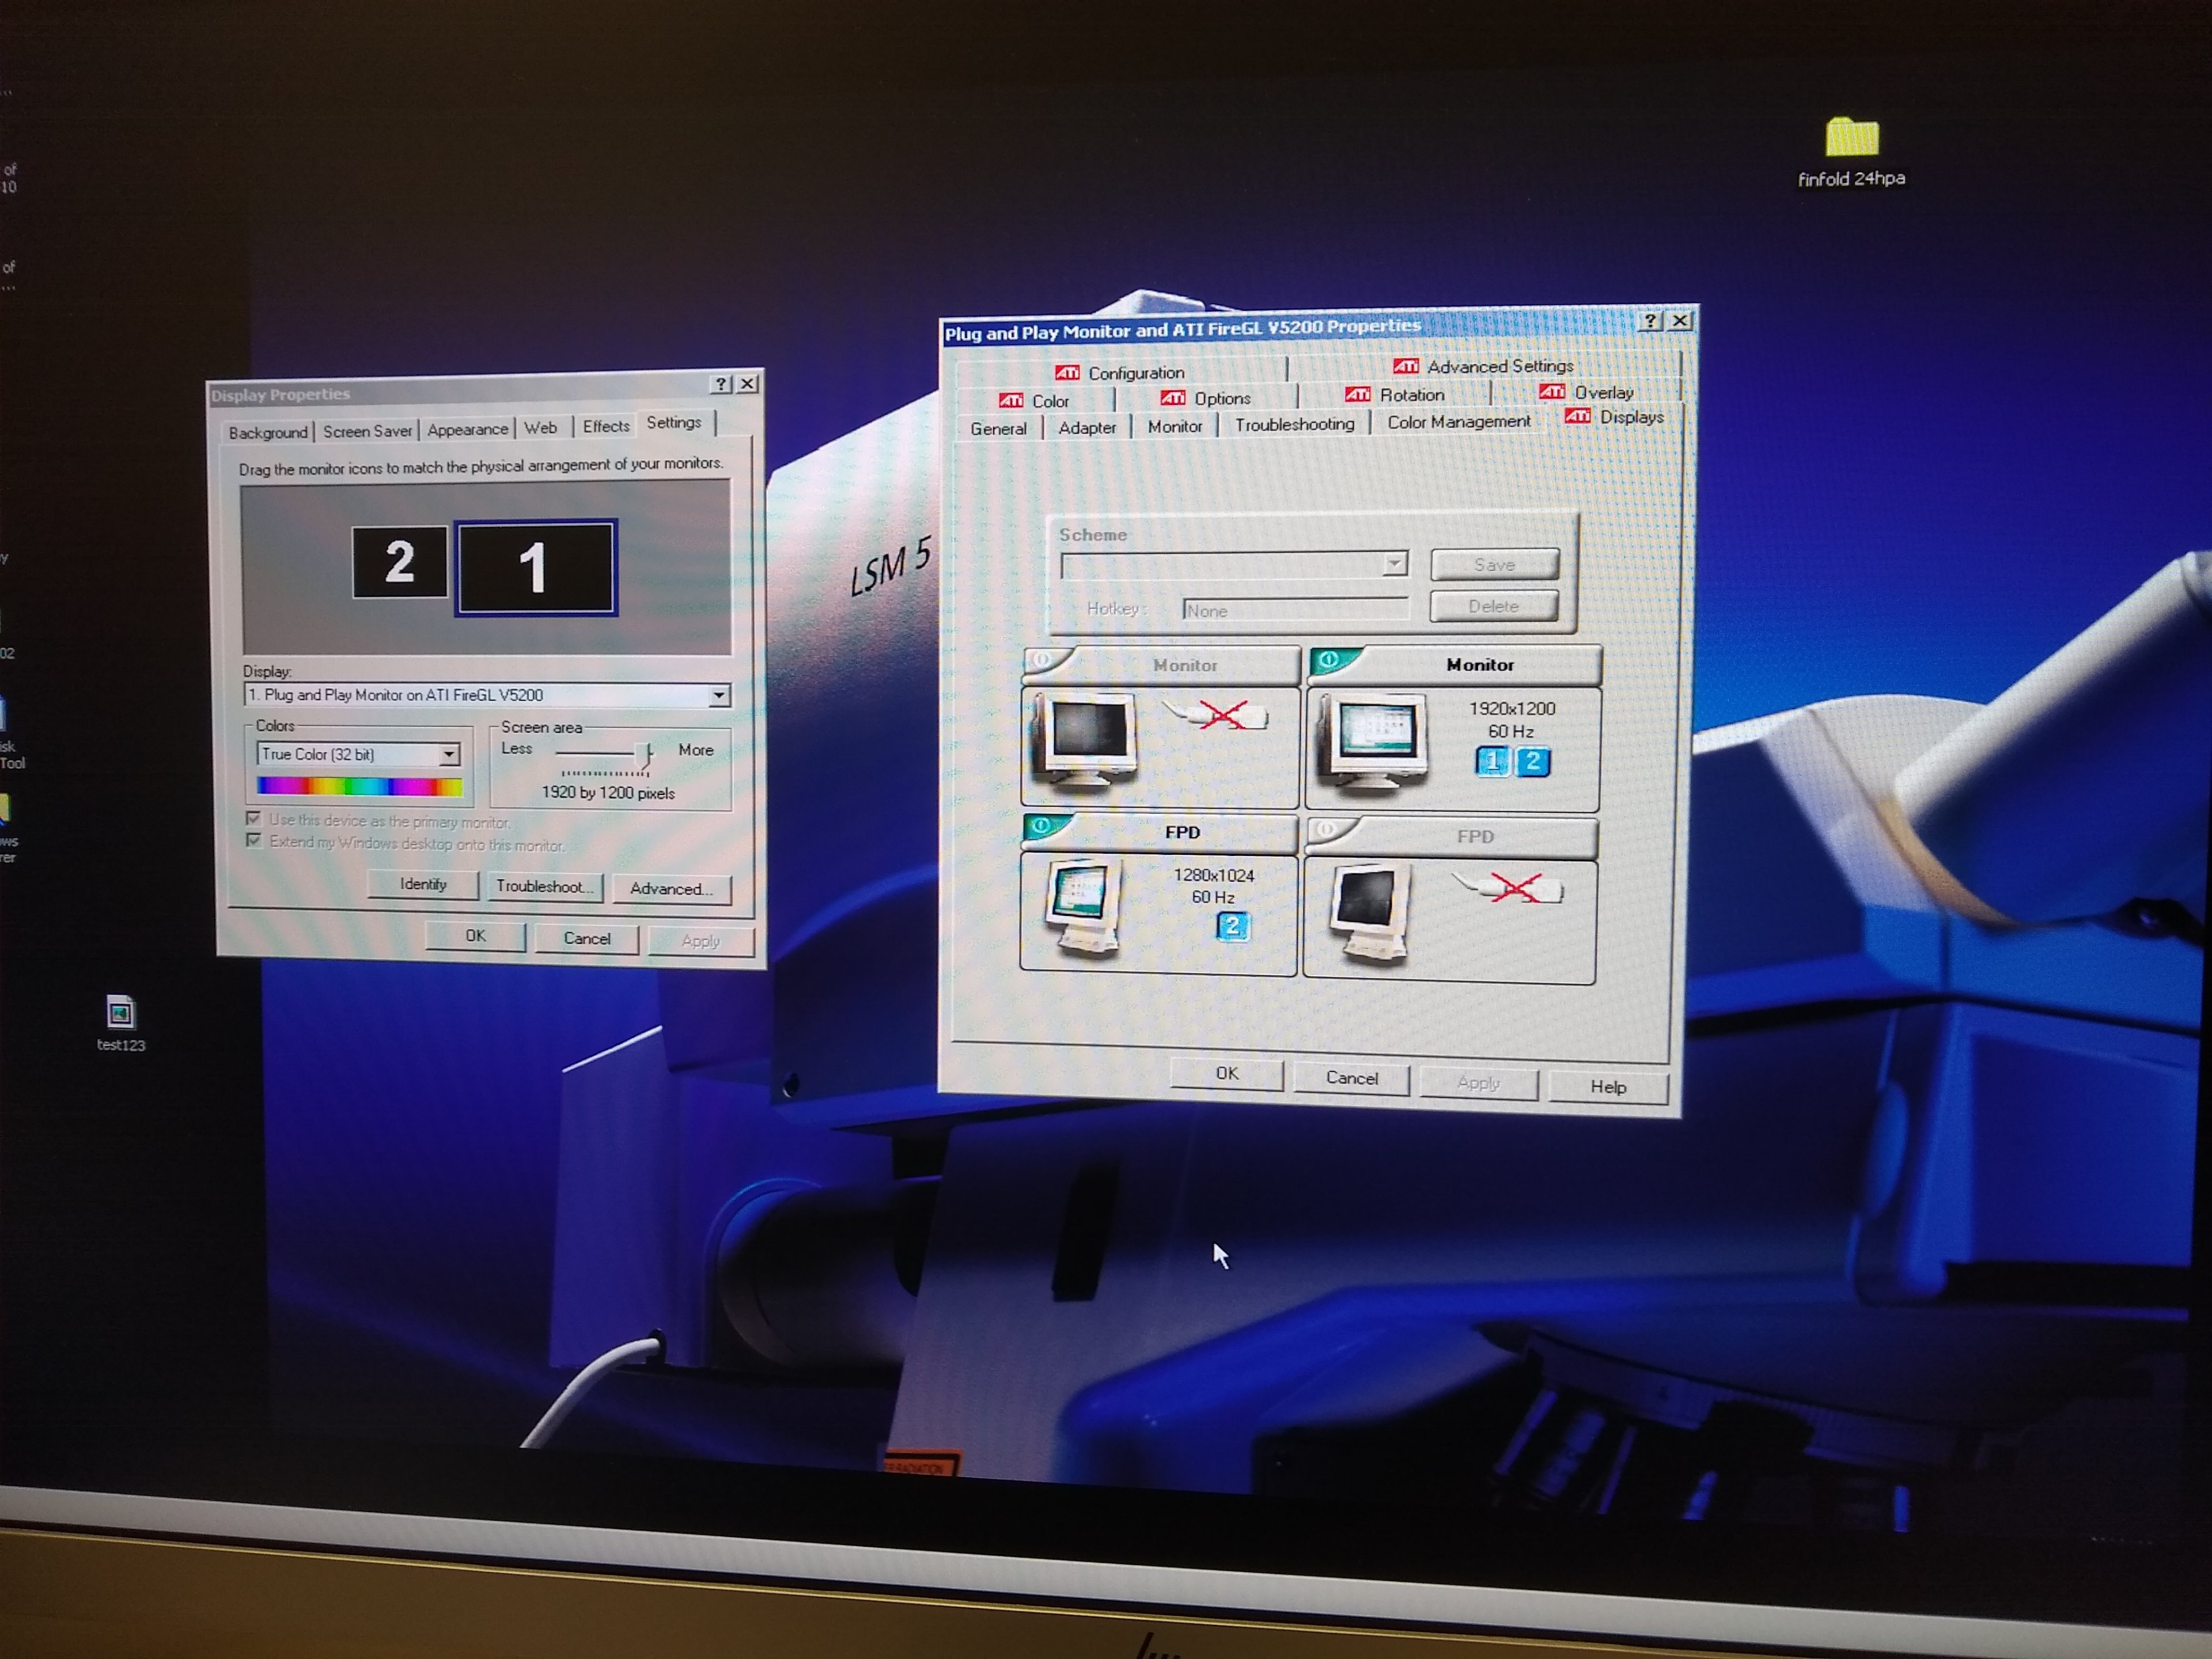Click the disconnected FPD display image
Screen dimensions: 2212x1659
[x=1371, y=914]
